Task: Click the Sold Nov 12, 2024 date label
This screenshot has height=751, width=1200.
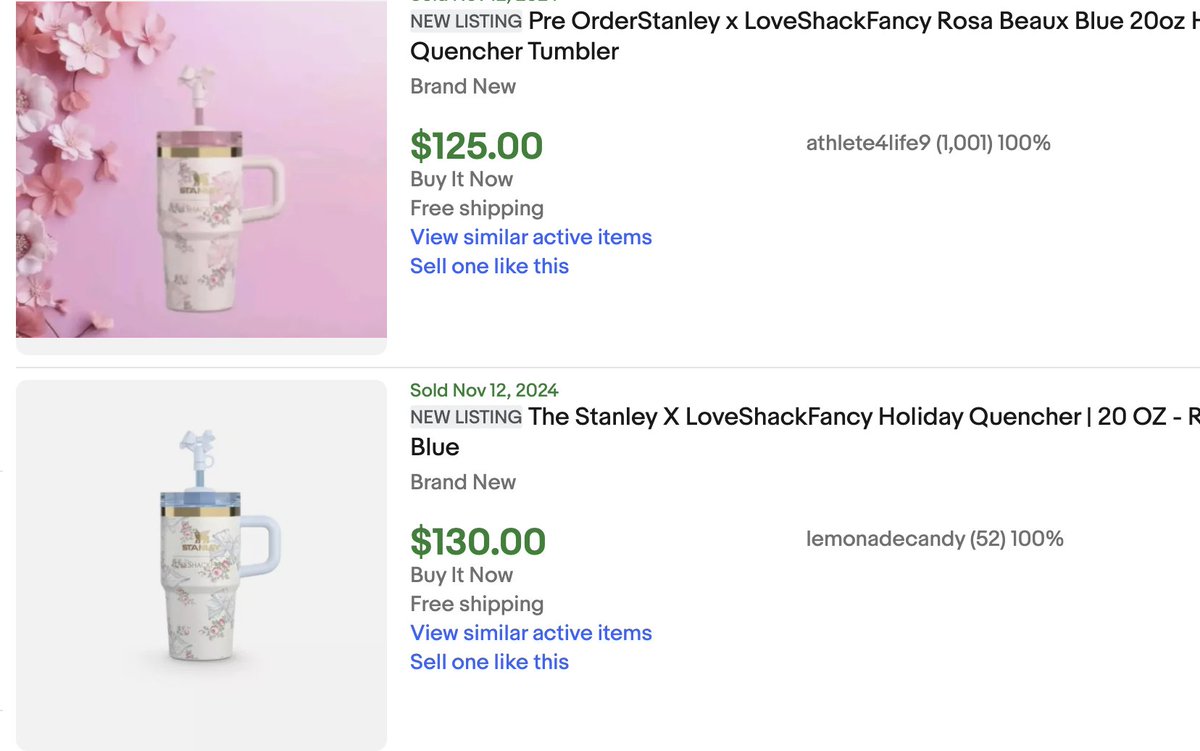Action: pyautogui.click(x=484, y=390)
